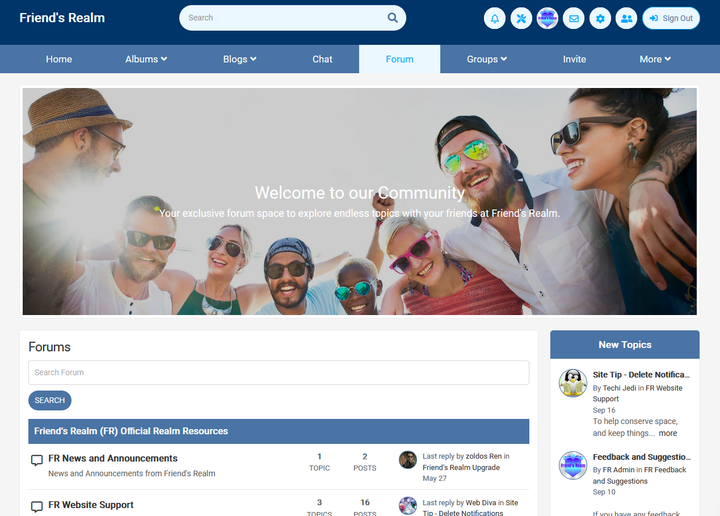
Task: Click the 'Sep 10' topic date
Action: [604, 492]
